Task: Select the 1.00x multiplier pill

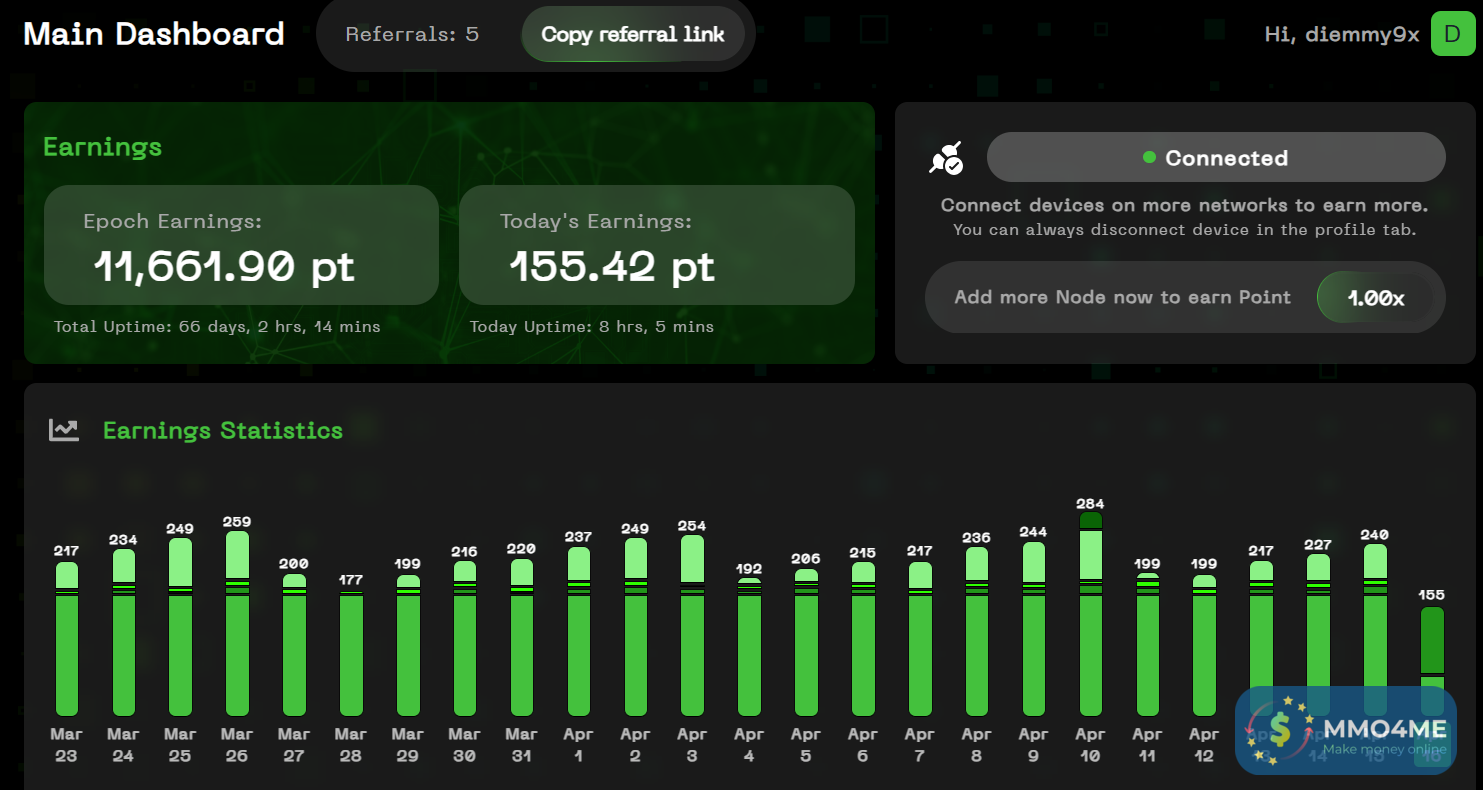Action: coord(1375,297)
